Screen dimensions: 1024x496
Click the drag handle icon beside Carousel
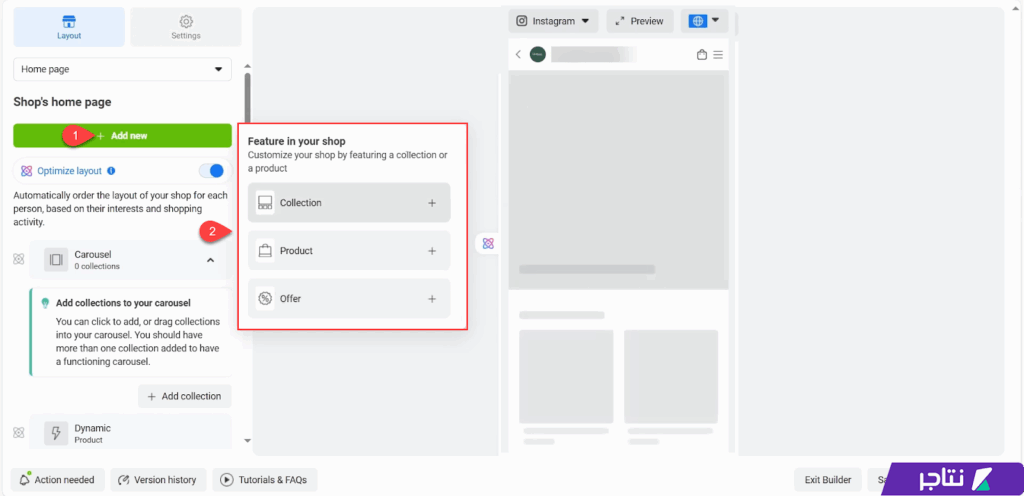pyautogui.click(x=18, y=260)
